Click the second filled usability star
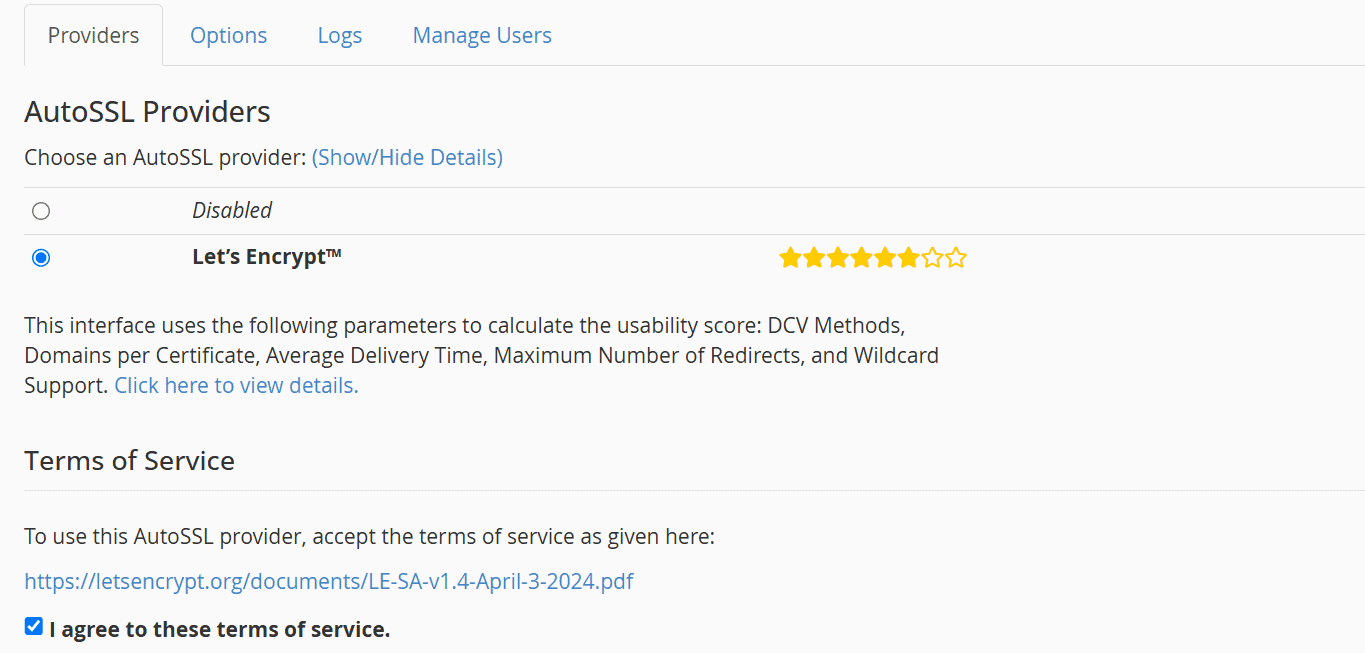1365x653 pixels. click(813, 258)
